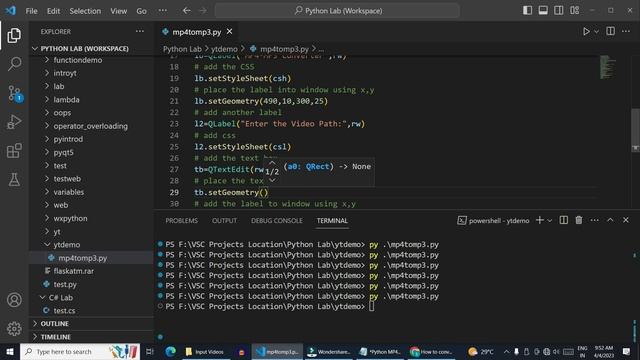Screen dimensions: 640x360
Task: Open the Edit menu
Action: pos(53,11)
